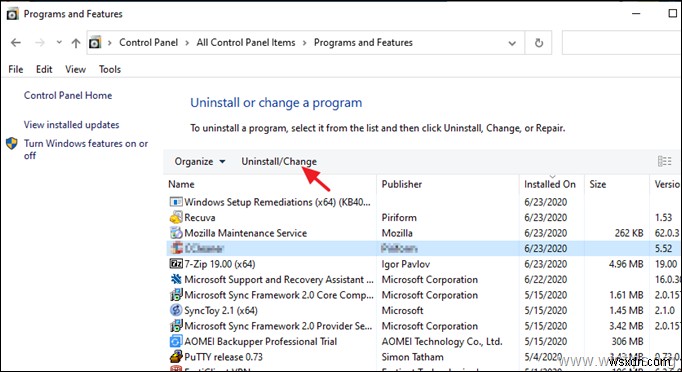
Task: Open the Edit menu
Action: coord(44,69)
